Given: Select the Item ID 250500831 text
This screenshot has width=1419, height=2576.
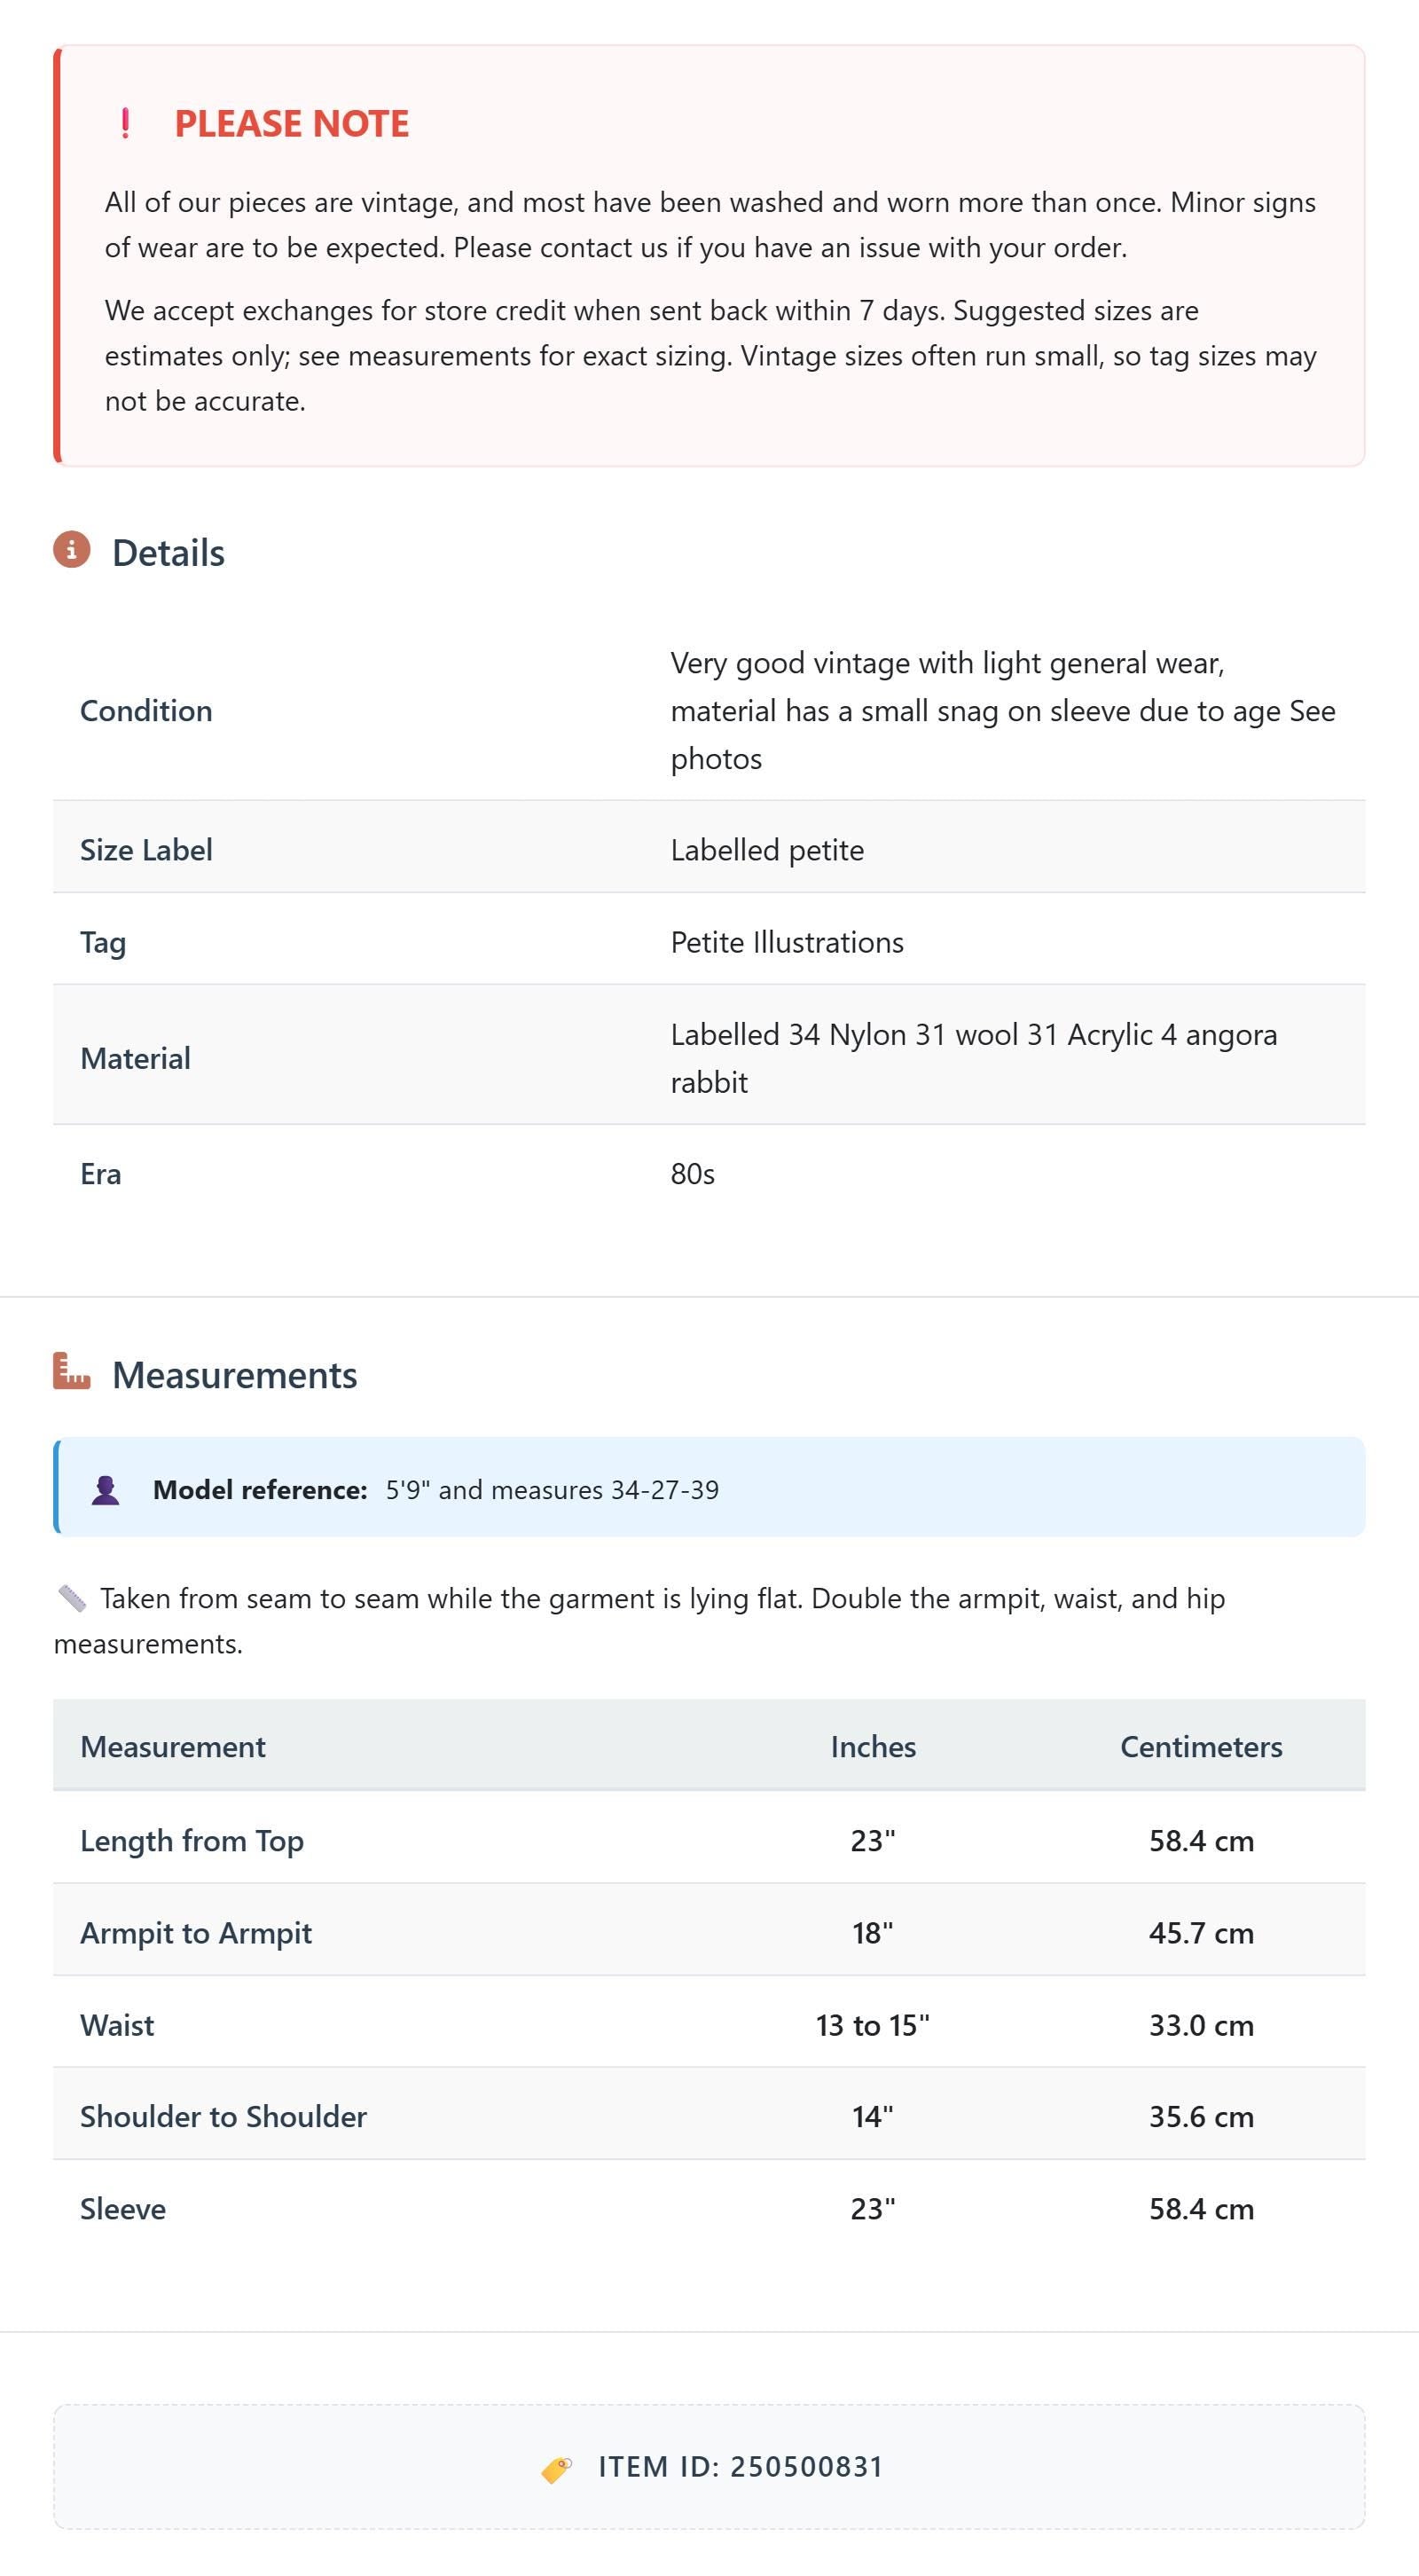Looking at the screenshot, I should tap(741, 2467).
